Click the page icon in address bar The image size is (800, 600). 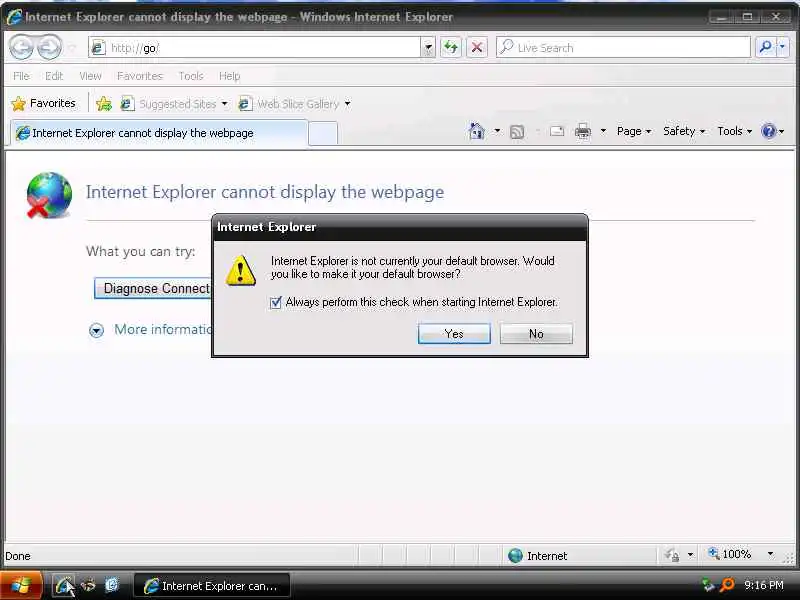98,47
